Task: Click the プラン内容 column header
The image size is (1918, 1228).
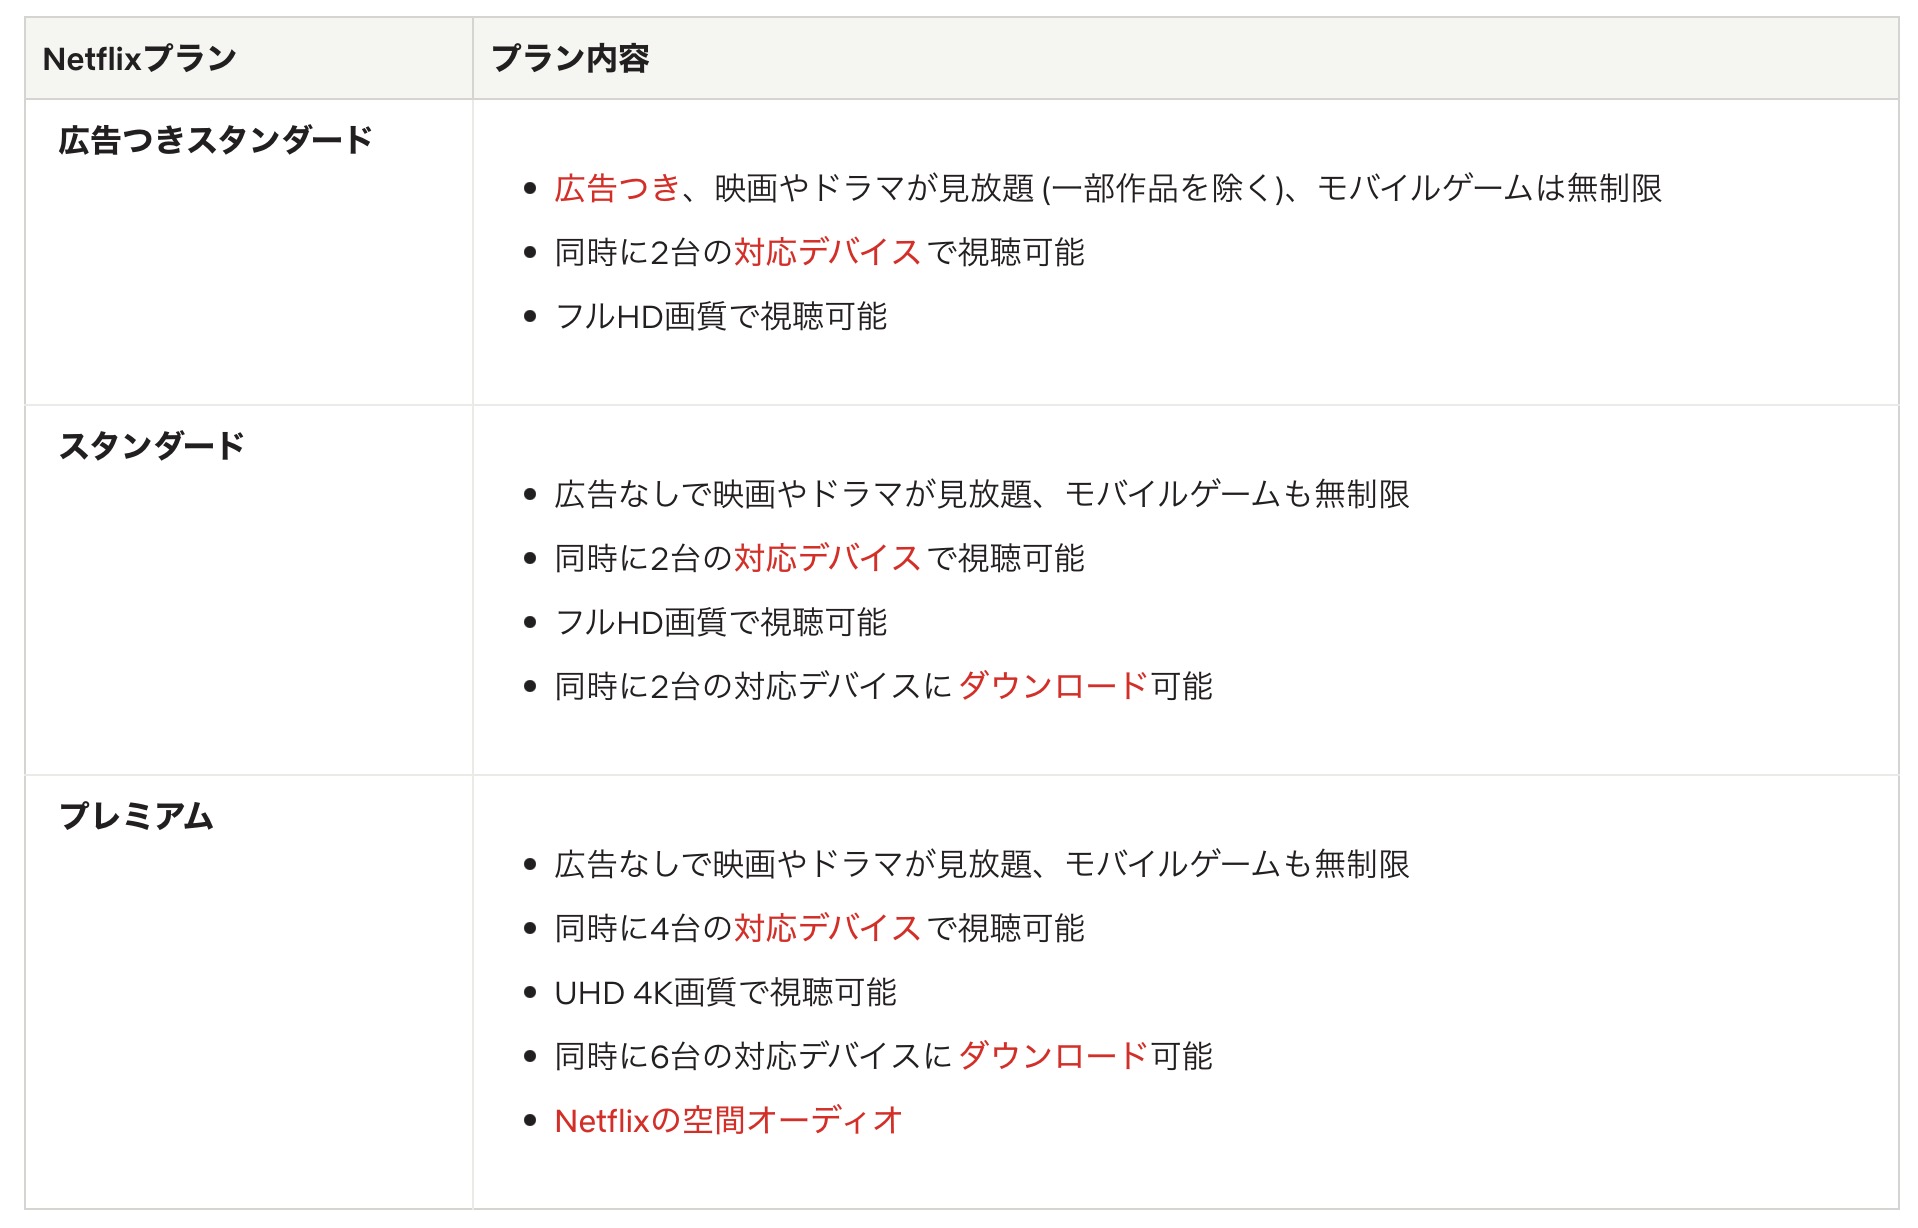Action: (570, 59)
